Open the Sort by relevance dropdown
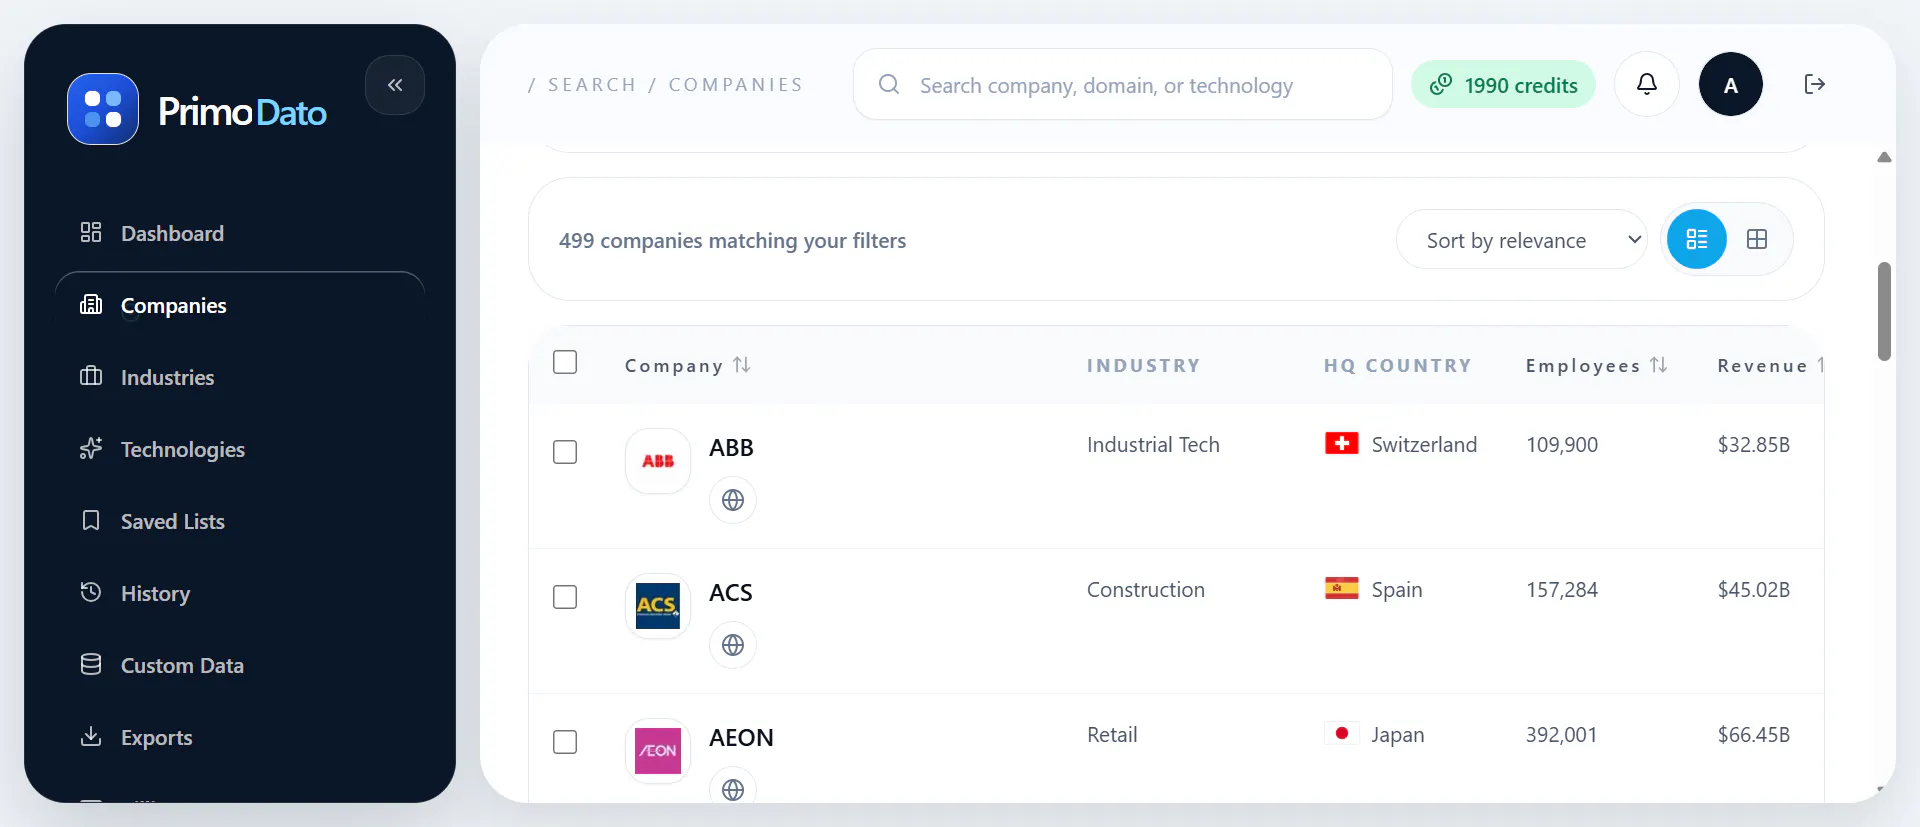The width and height of the screenshot is (1920, 827). click(x=1521, y=239)
